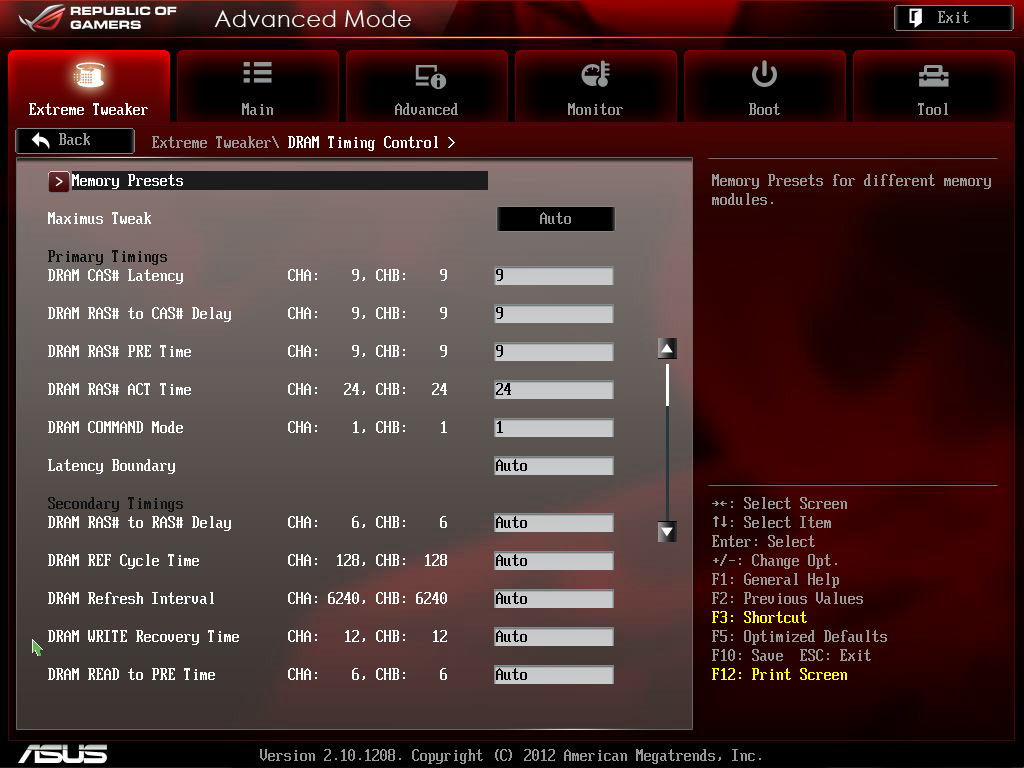Expand the Memory Presets submenu arrow

click(58, 182)
